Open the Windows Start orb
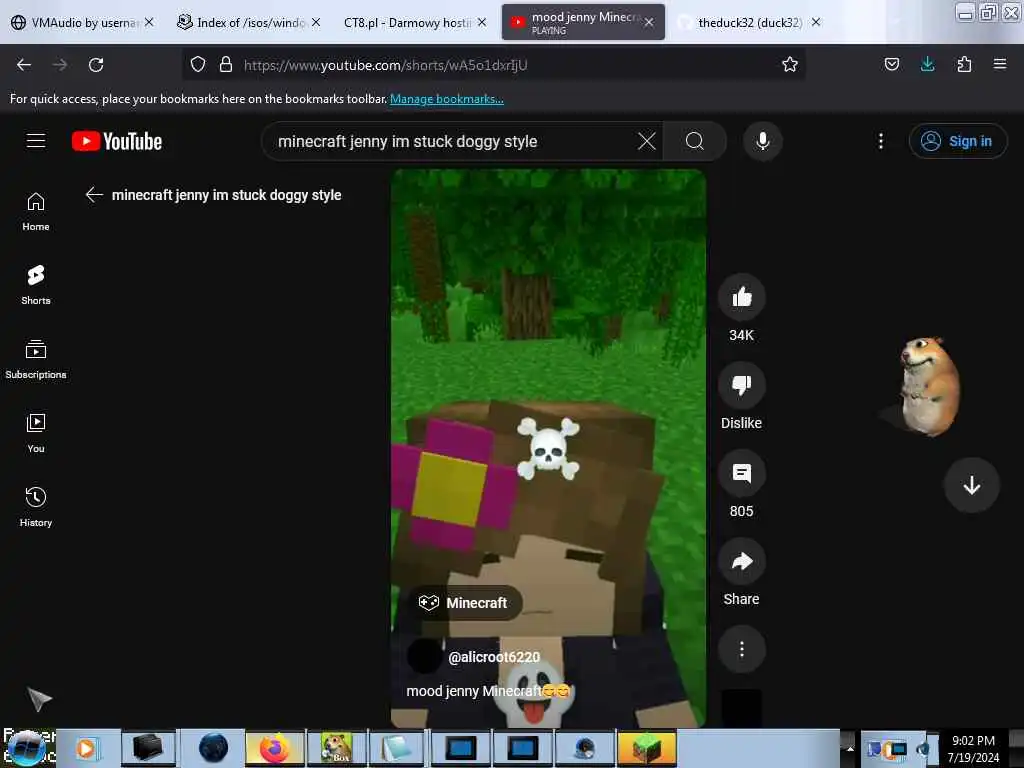1024x768 pixels. 26,748
